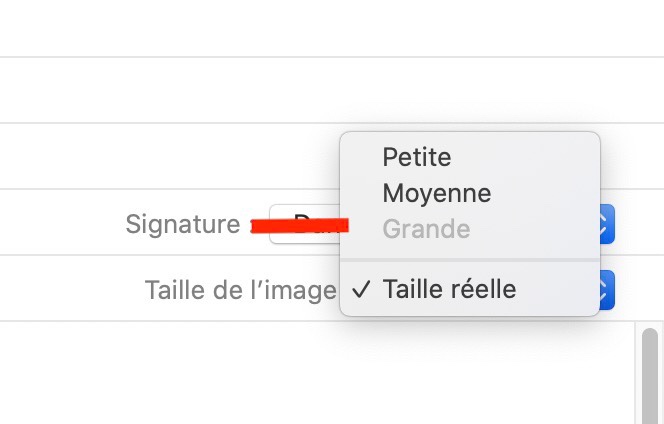Screen dimensions: 664x424
Task: Click the Signature blue up-down arrows
Action: 606,224
